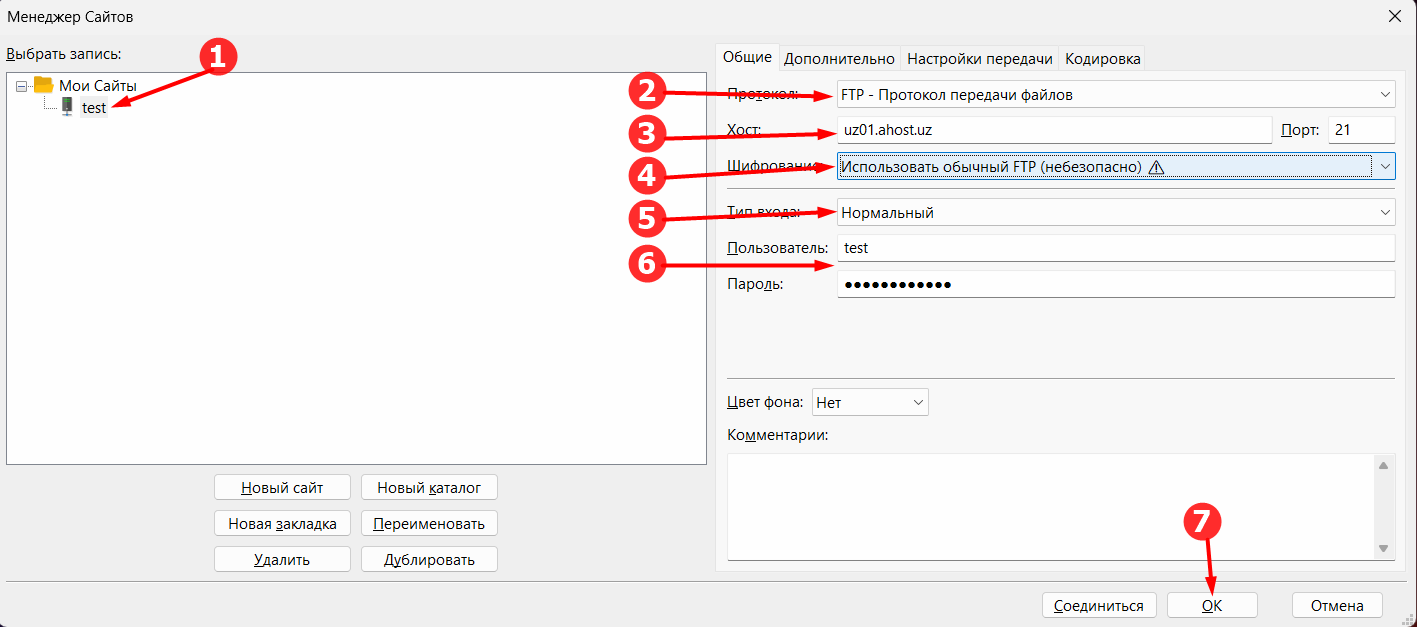Click the Пароль label

pos(755,284)
